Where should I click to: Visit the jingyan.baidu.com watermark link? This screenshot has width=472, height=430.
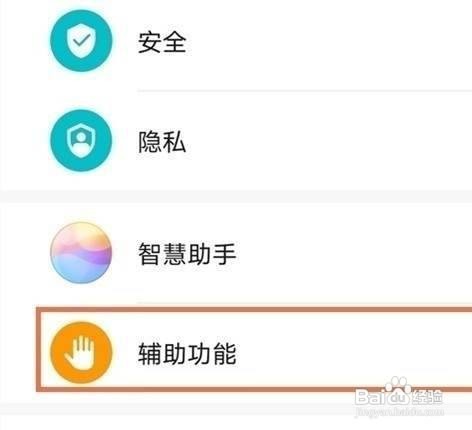click(x=399, y=412)
